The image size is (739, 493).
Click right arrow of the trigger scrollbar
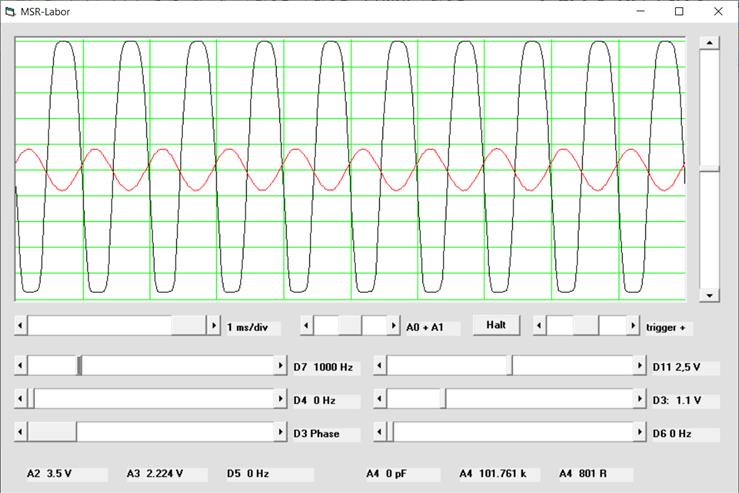(x=632, y=326)
